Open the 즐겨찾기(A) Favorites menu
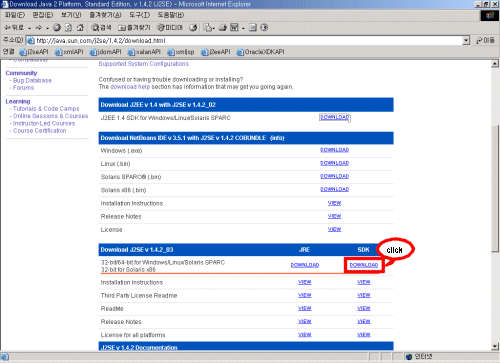 105,15
